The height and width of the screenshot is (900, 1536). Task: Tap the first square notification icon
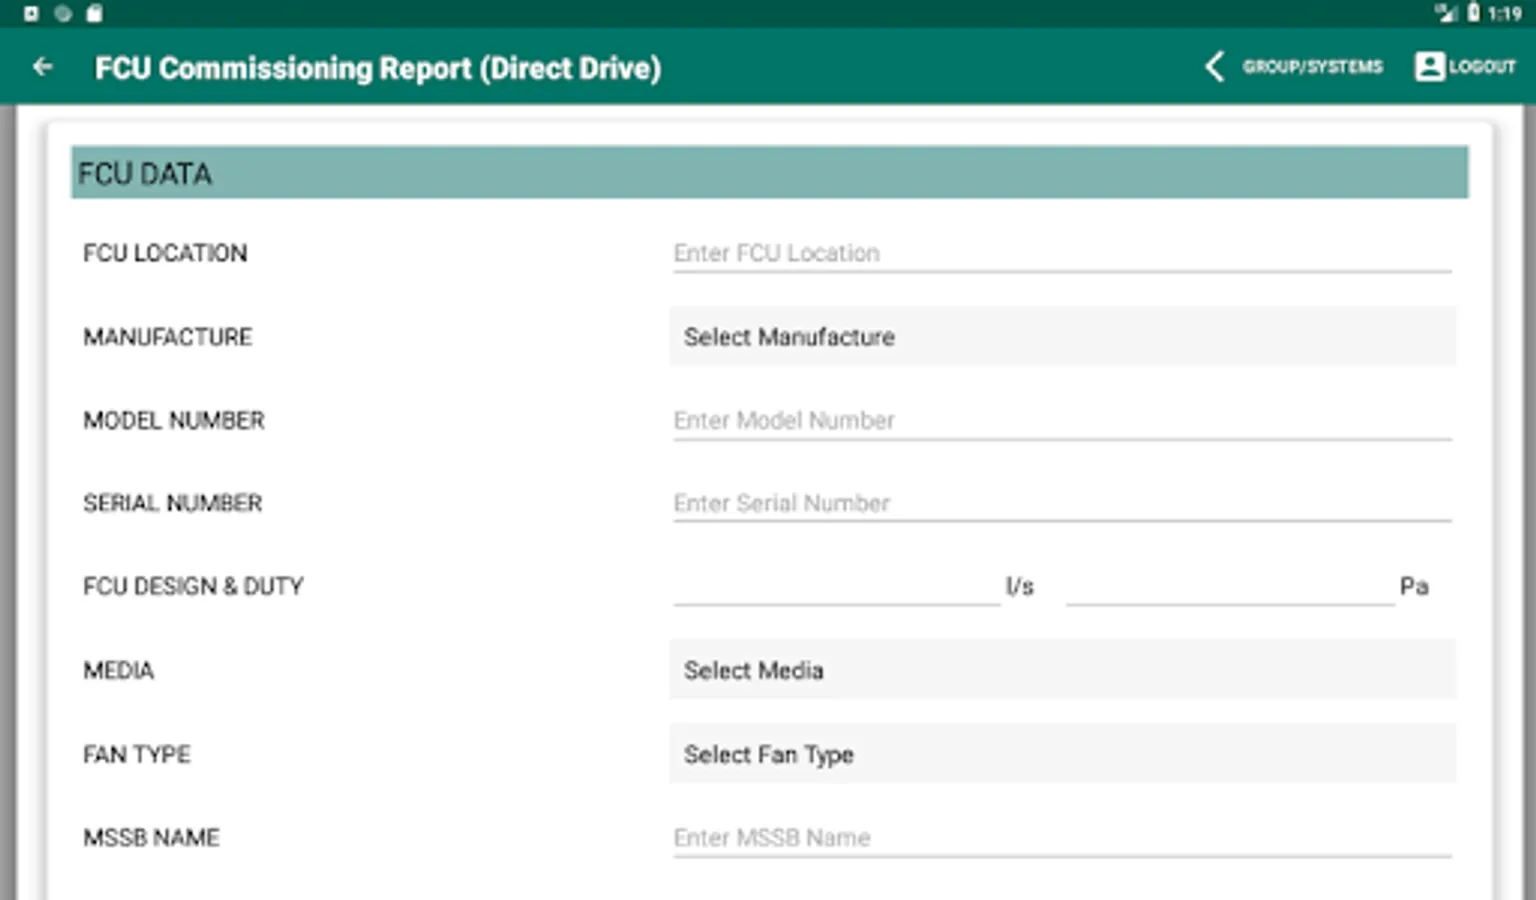pos(31,13)
